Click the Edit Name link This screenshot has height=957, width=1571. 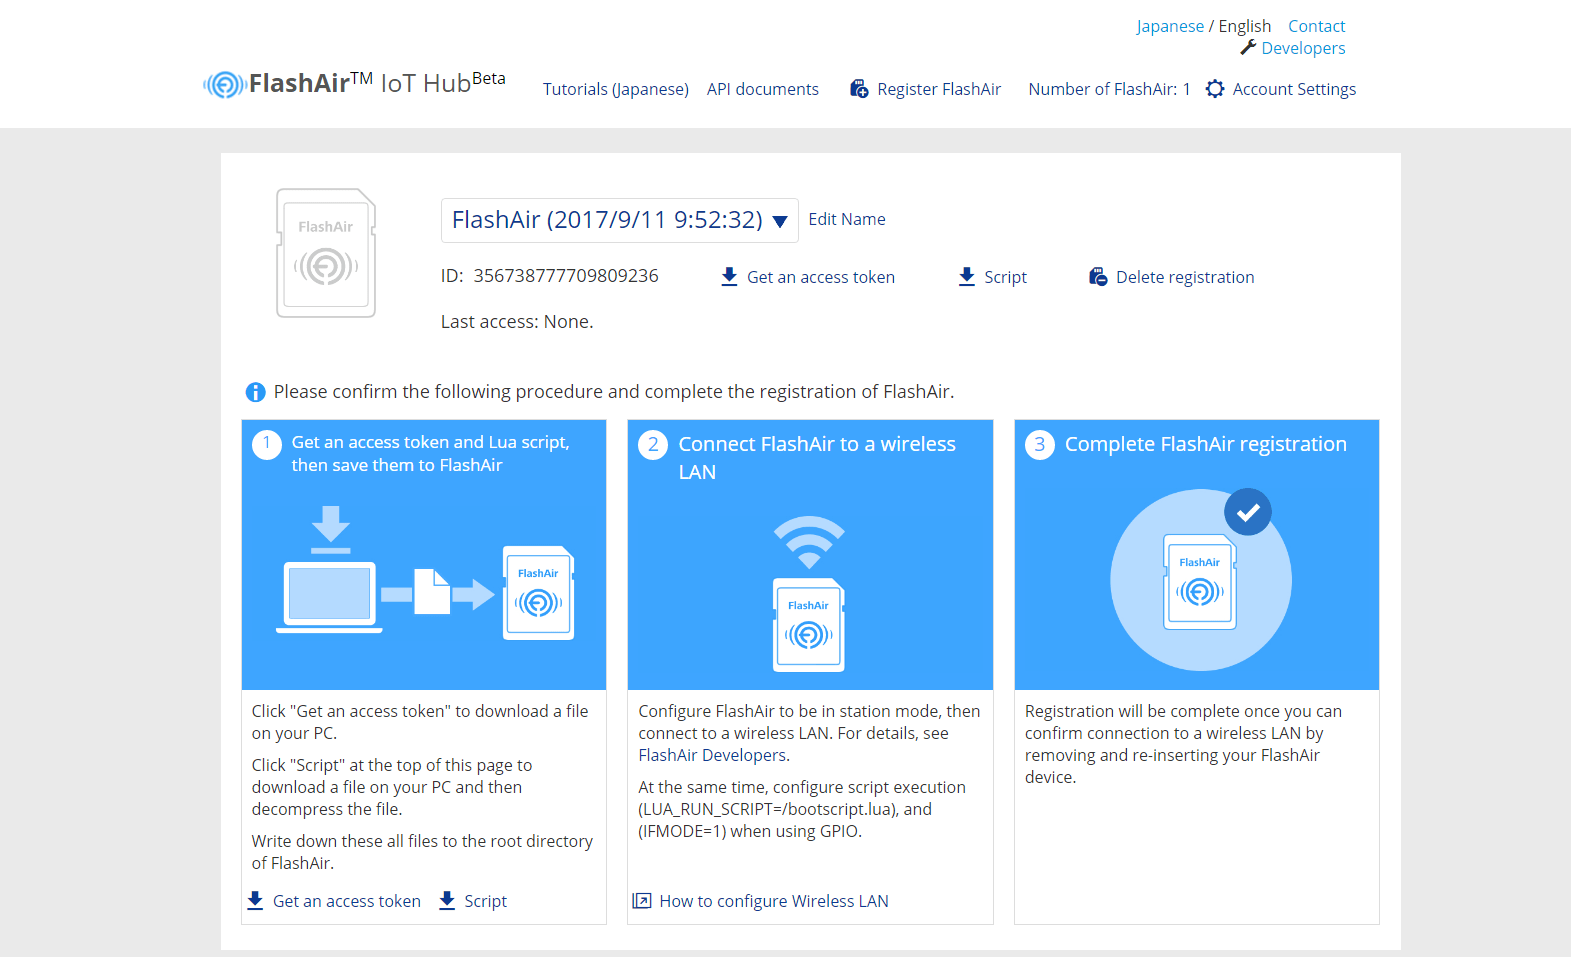(x=846, y=219)
